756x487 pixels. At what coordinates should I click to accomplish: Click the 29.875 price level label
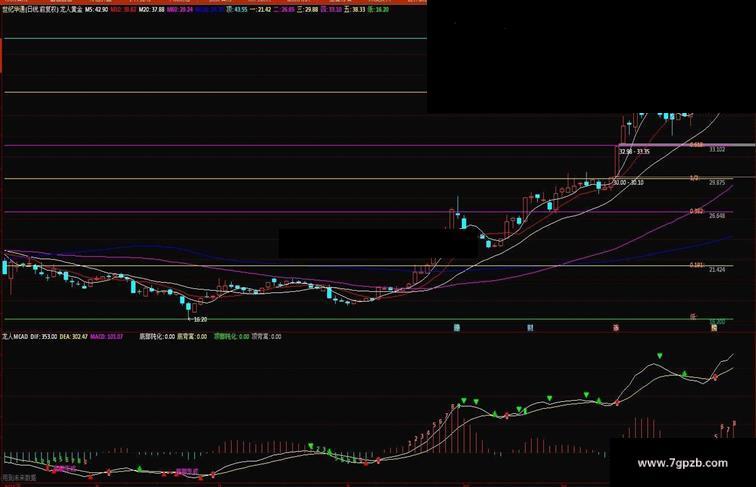point(717,183)
